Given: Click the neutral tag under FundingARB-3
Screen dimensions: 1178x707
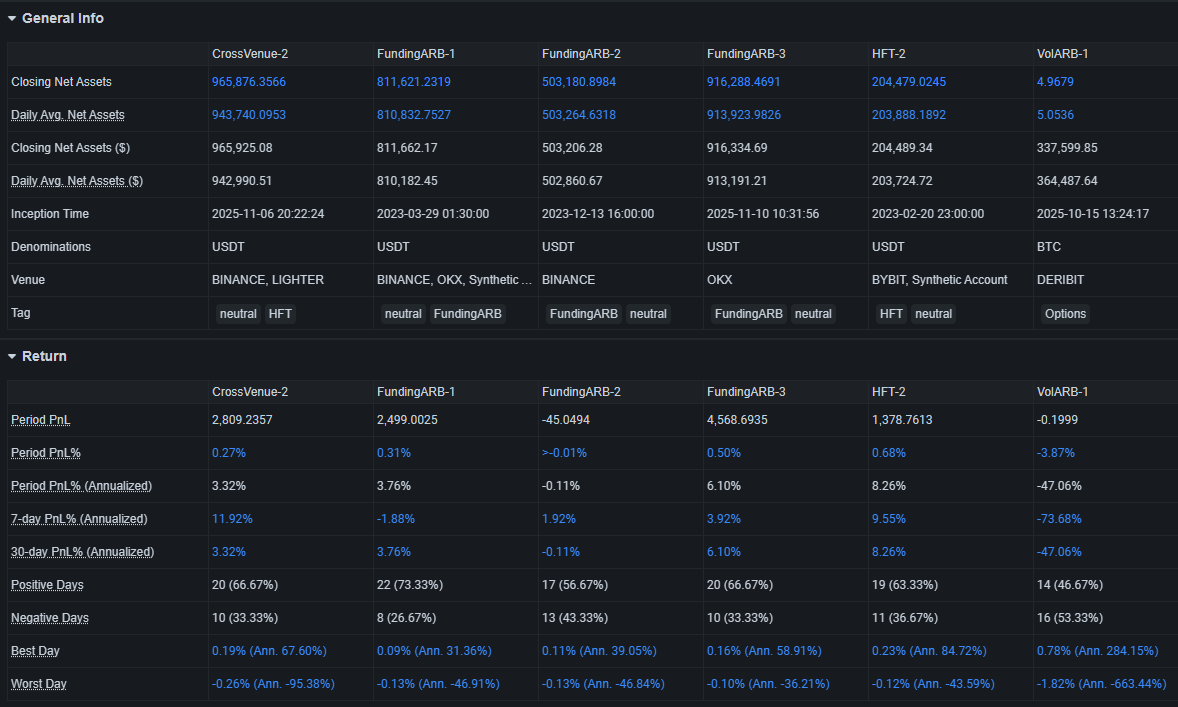Looking at the screenshot, I should tap(813, 314).
